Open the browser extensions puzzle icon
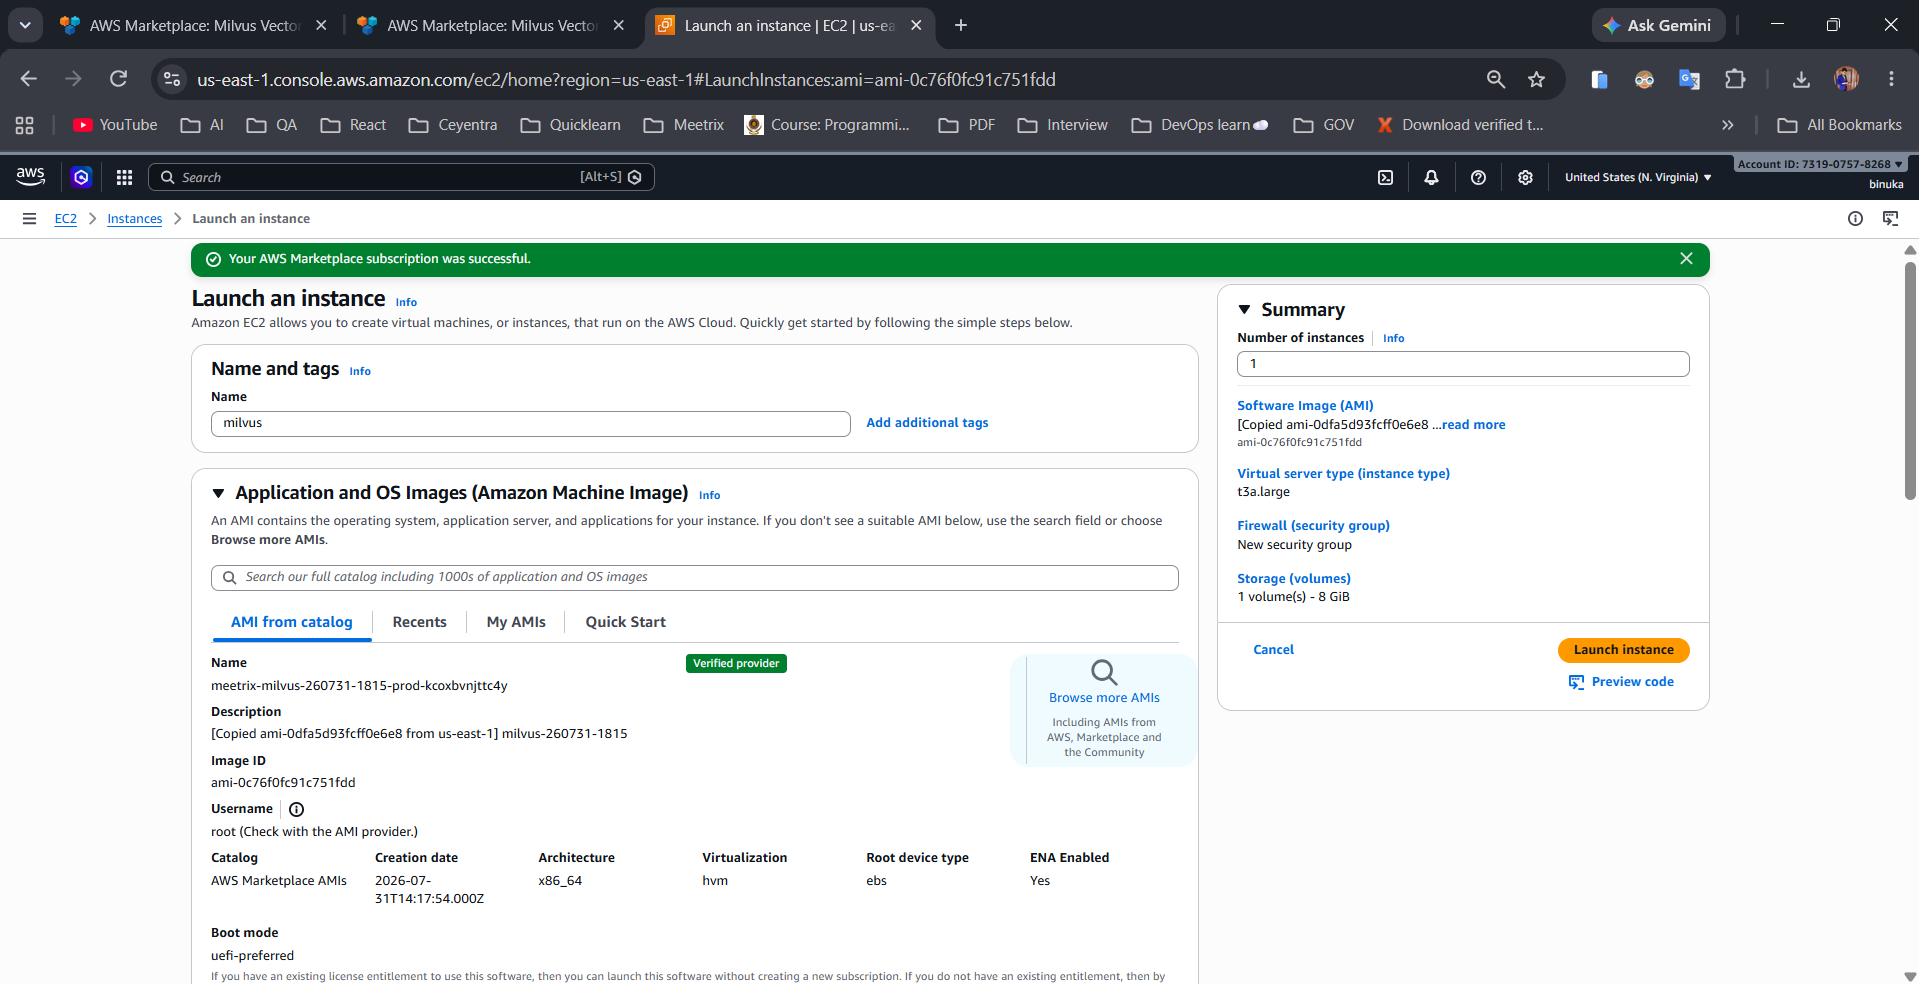Screen dimensions: 1919x984 [x=1735, y=79]
